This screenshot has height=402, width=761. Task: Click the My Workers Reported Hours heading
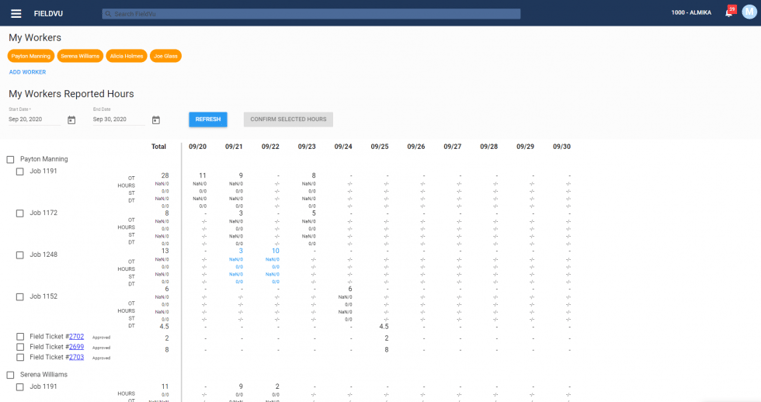tap(71, 94)
